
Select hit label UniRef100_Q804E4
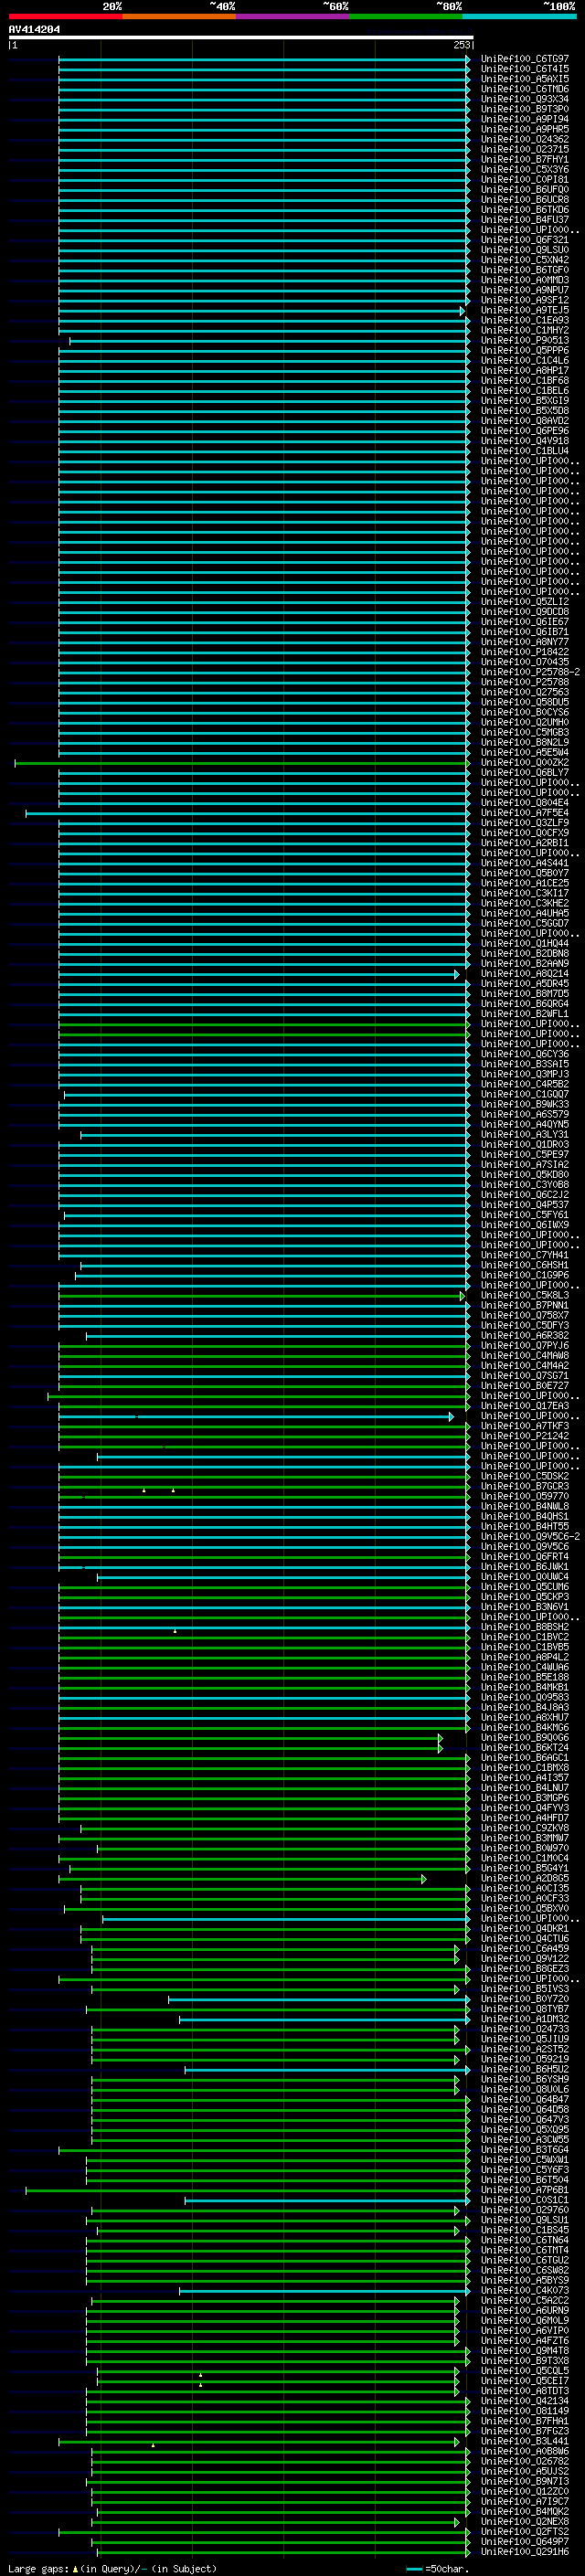pos(525,803)
